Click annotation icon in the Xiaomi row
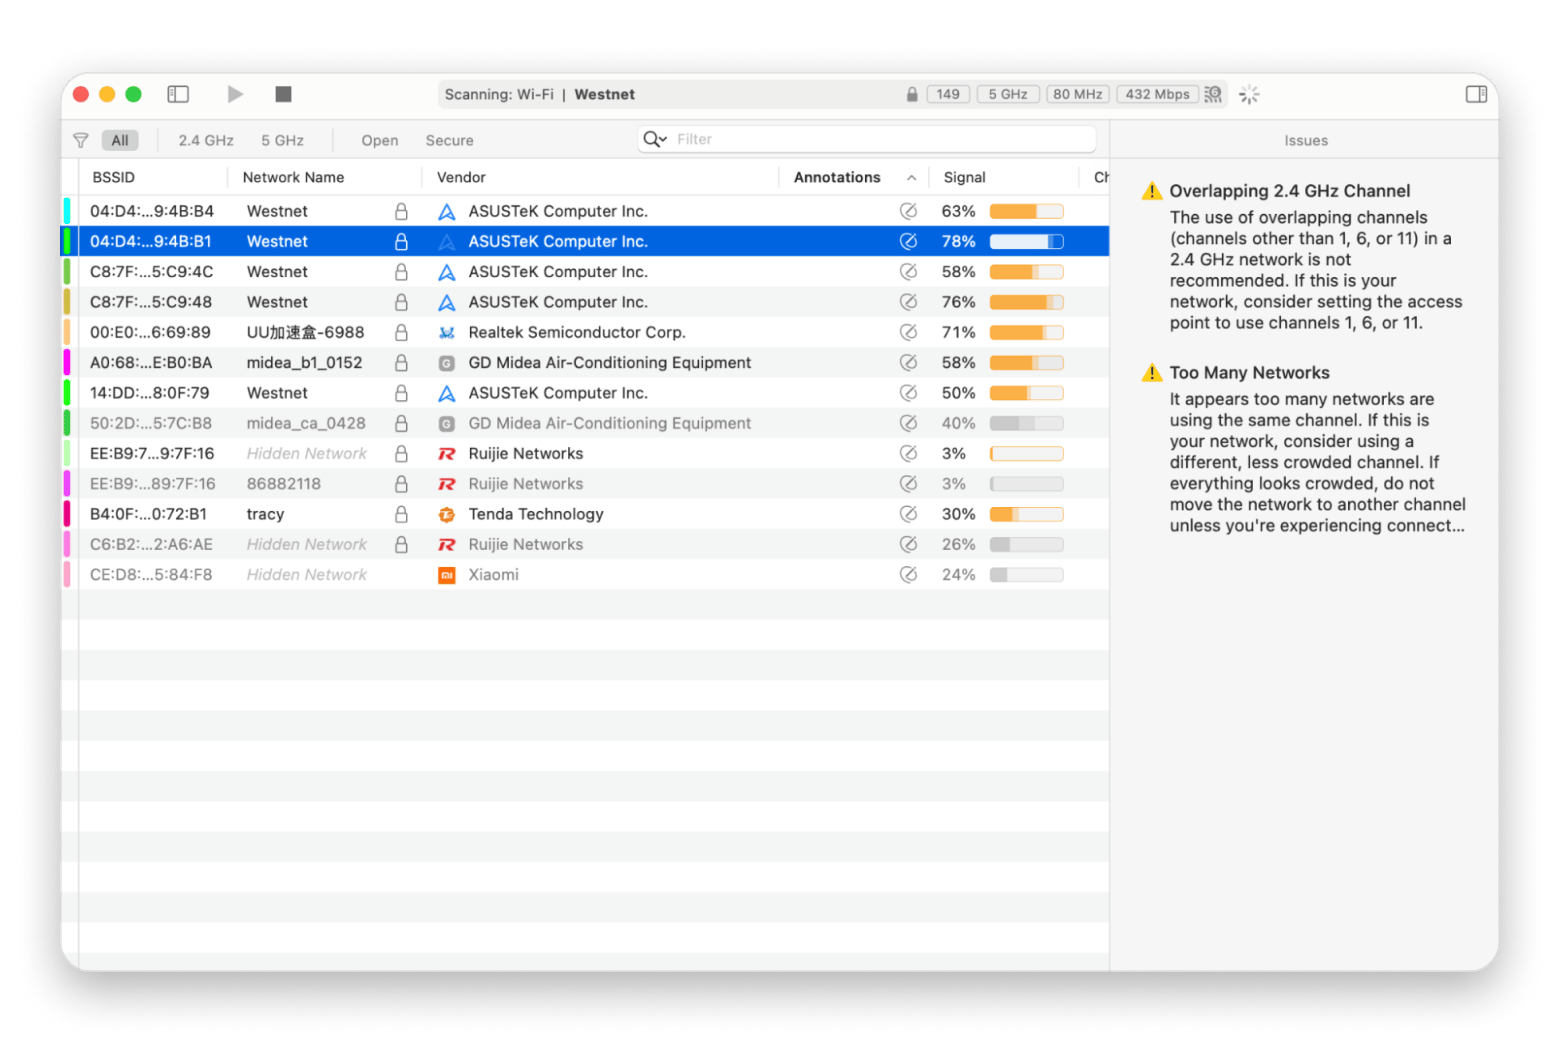 tap(908, 575)
